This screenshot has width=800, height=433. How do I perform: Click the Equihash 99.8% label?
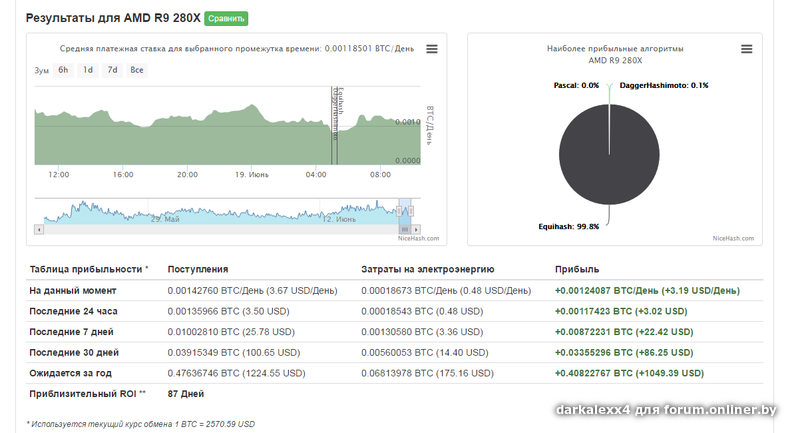click(568, 226)
